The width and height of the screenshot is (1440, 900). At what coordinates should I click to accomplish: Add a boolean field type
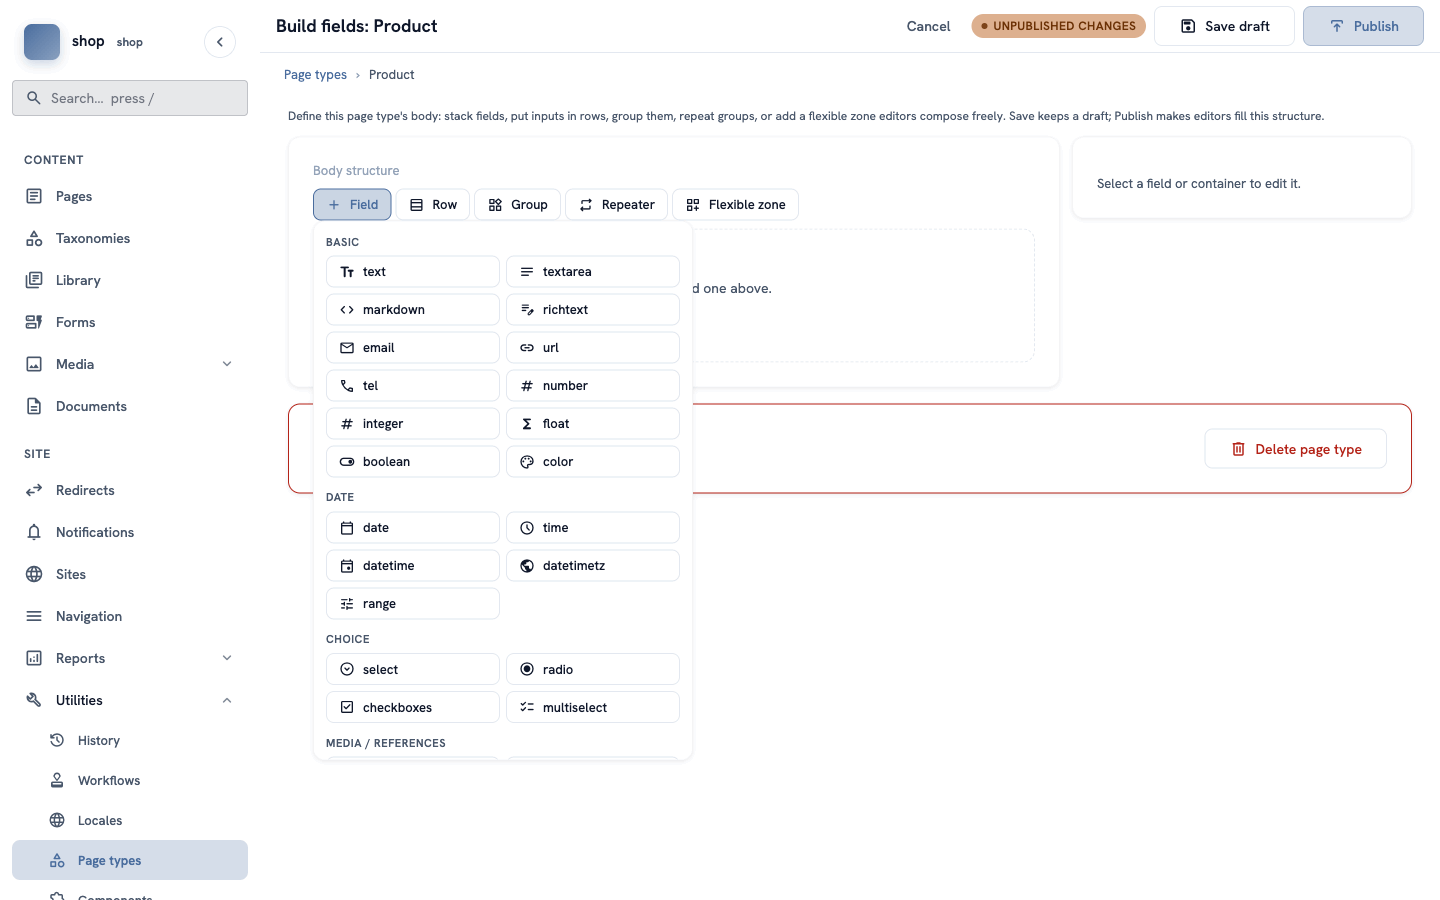413,462
